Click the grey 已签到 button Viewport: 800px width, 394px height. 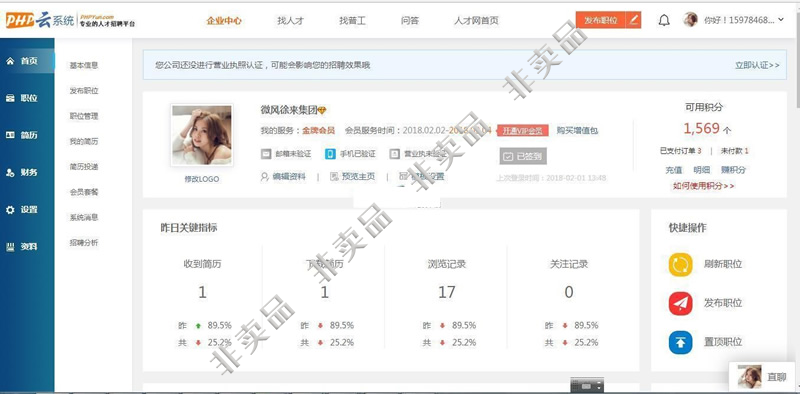523,156
